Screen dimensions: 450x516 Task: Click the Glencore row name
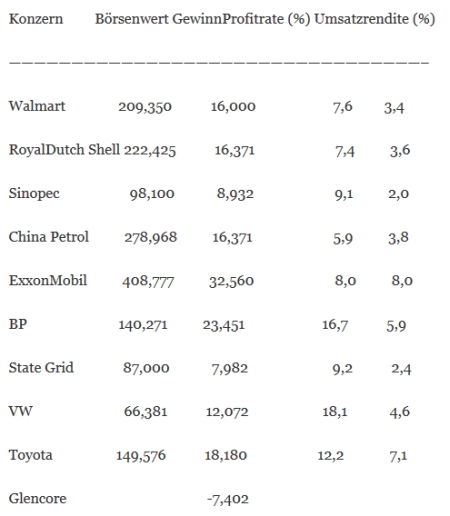(x=38, y=499)
